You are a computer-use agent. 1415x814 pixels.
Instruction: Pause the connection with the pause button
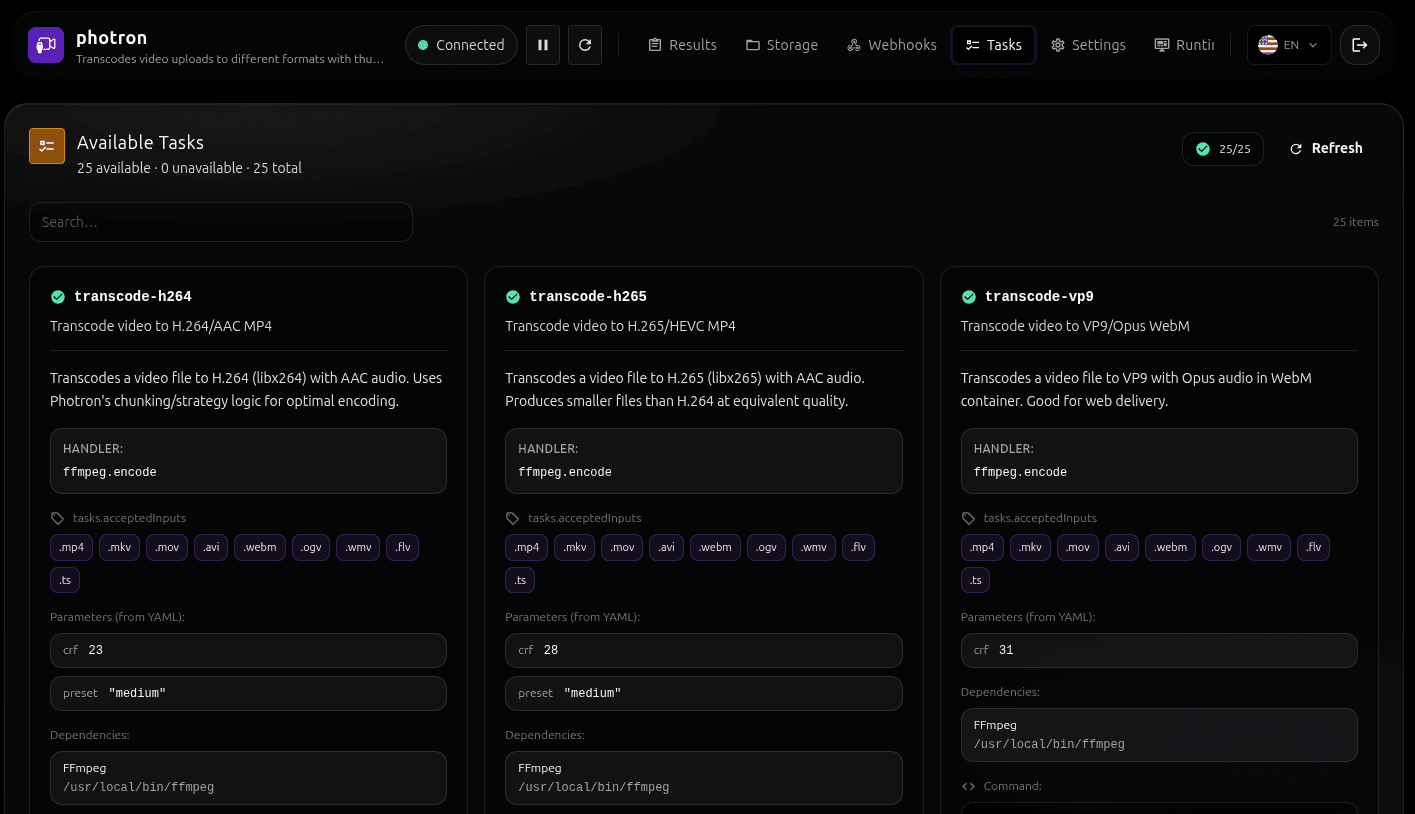tap(543, 45)
